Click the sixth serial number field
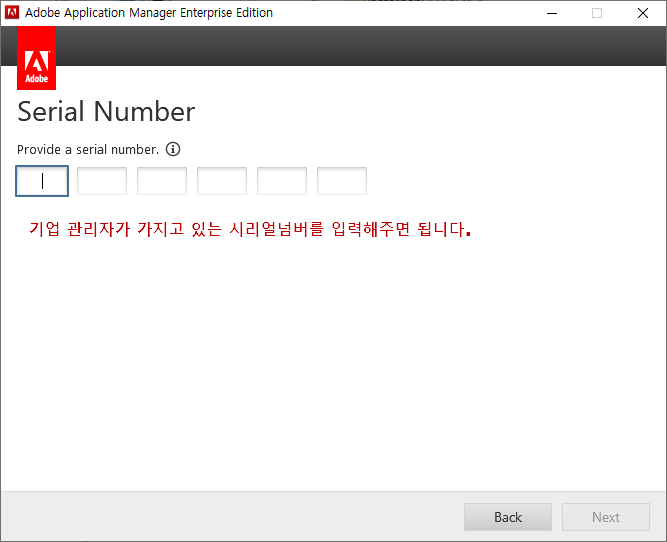The width and height of the screenshot is (667, 542). click(x=342, y=181)
